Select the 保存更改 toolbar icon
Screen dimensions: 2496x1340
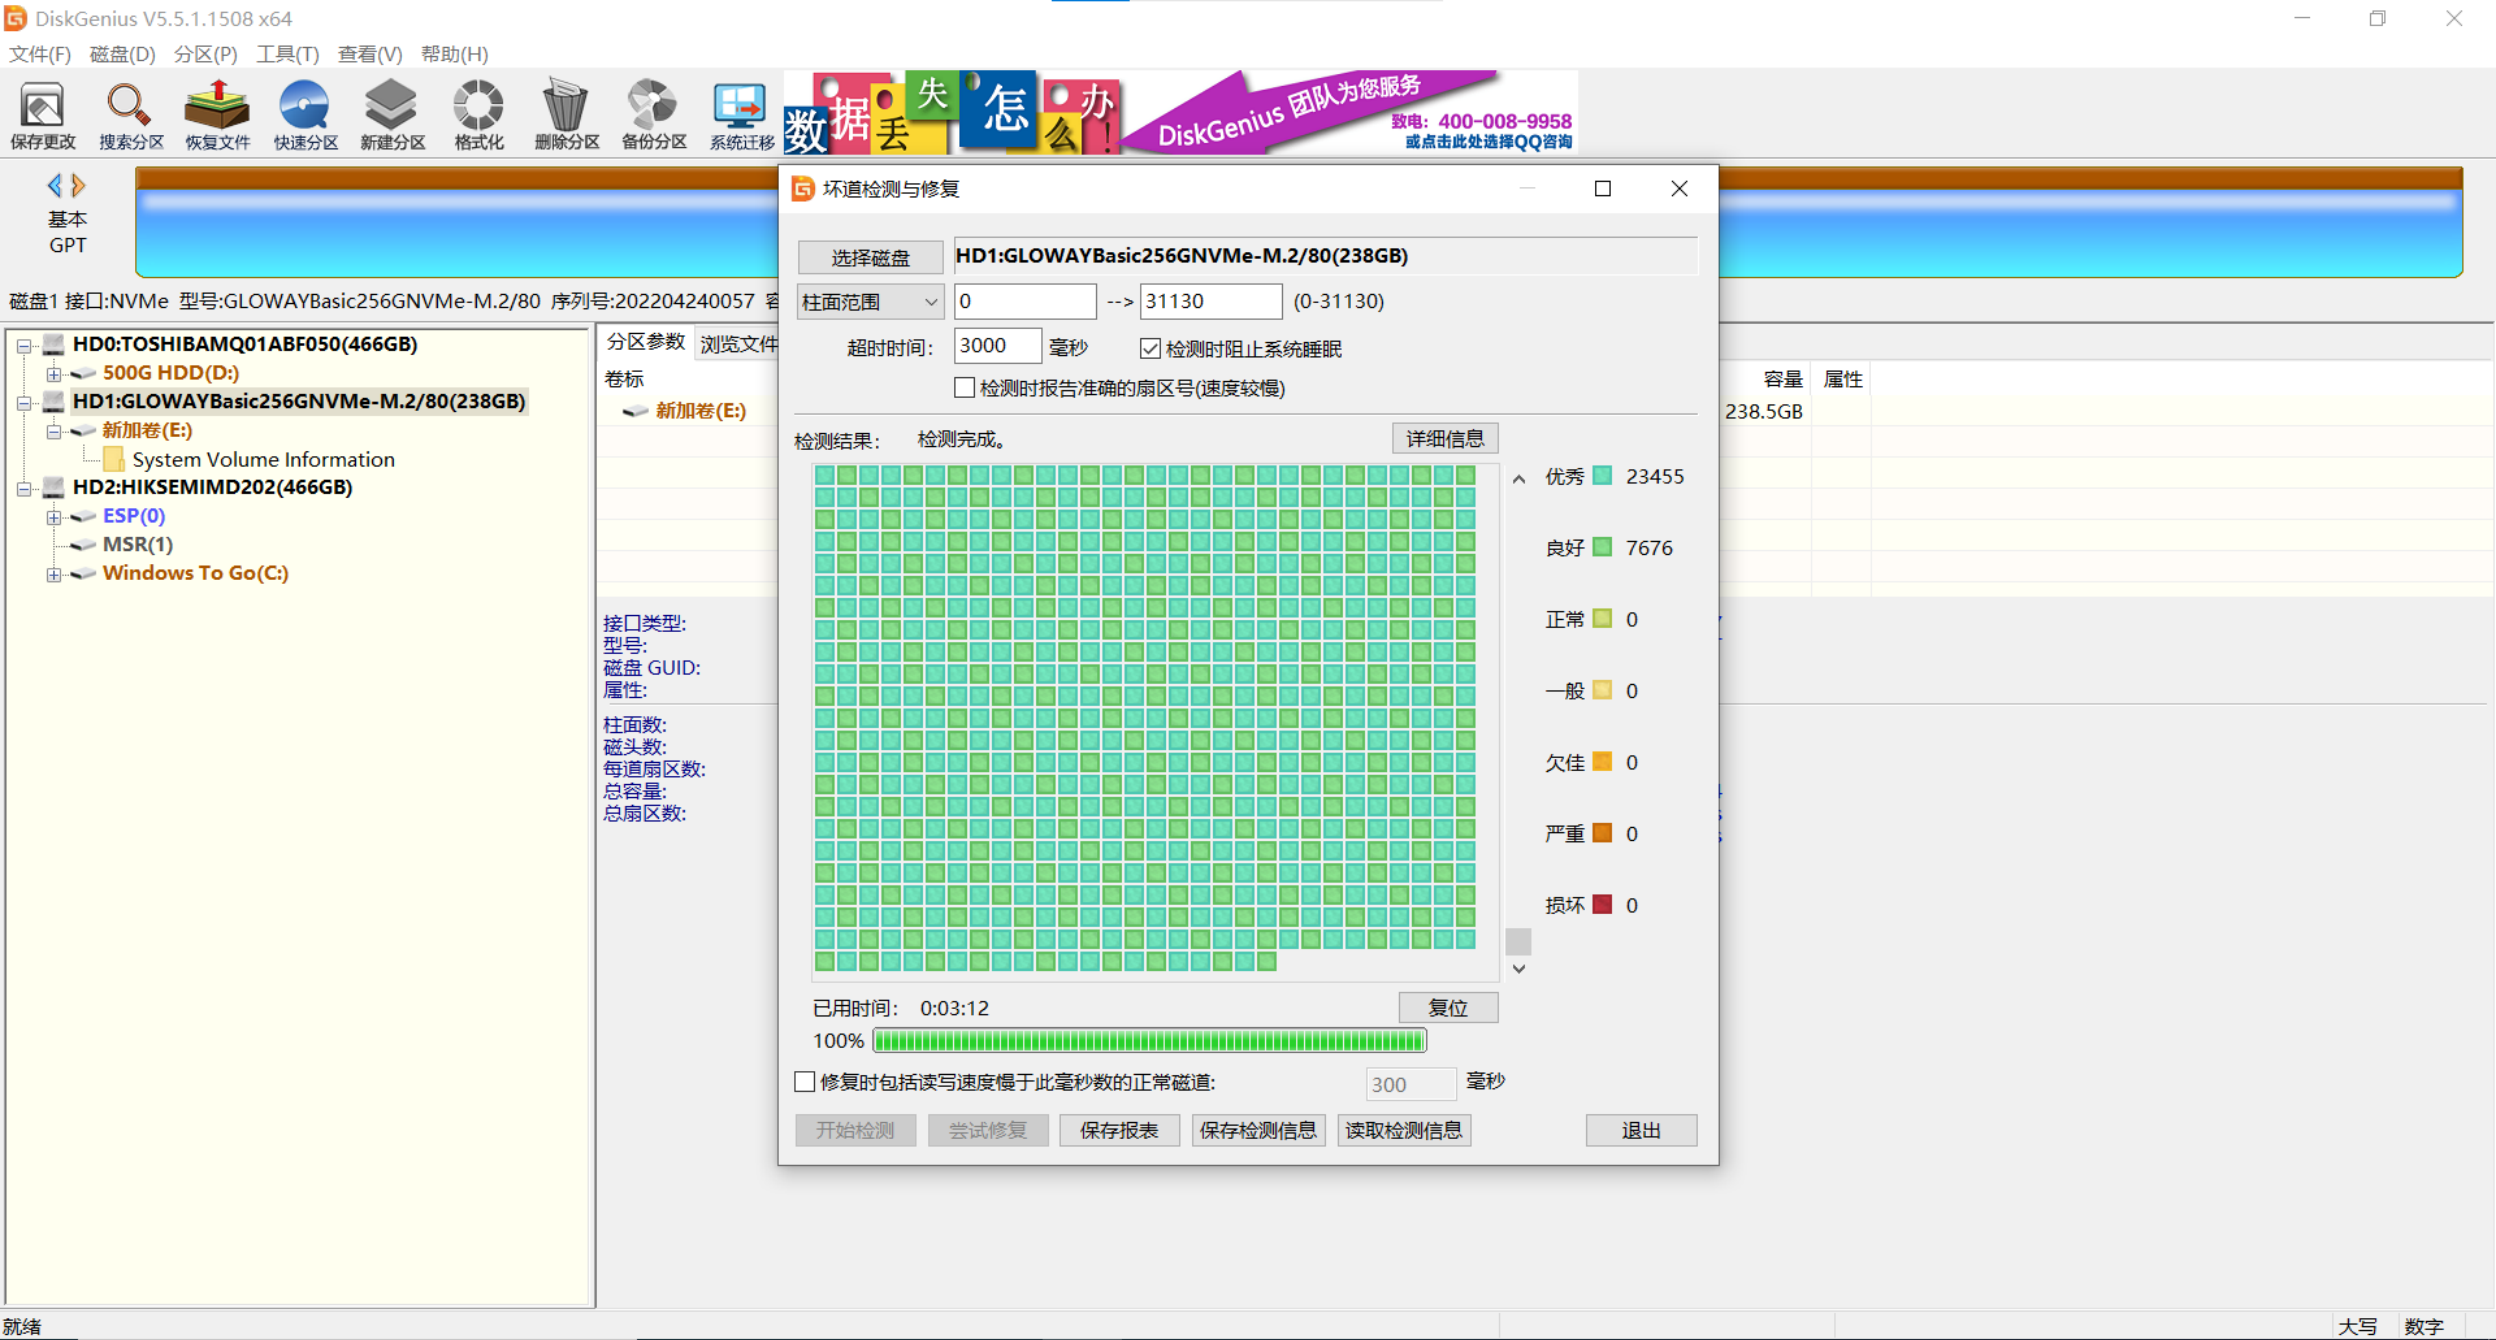click(42, 113)
